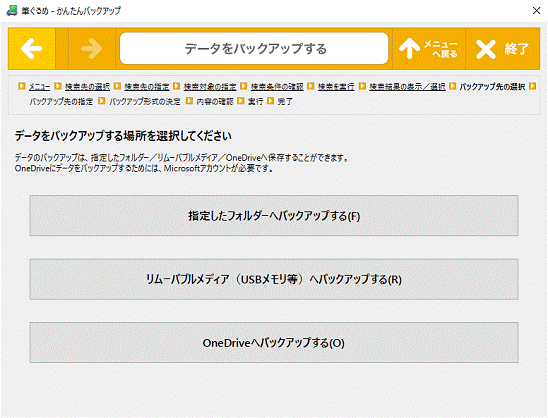Jump to 検索を実行 breadcrumb step
Screen dimensions: 548x418
click(336, 86)
